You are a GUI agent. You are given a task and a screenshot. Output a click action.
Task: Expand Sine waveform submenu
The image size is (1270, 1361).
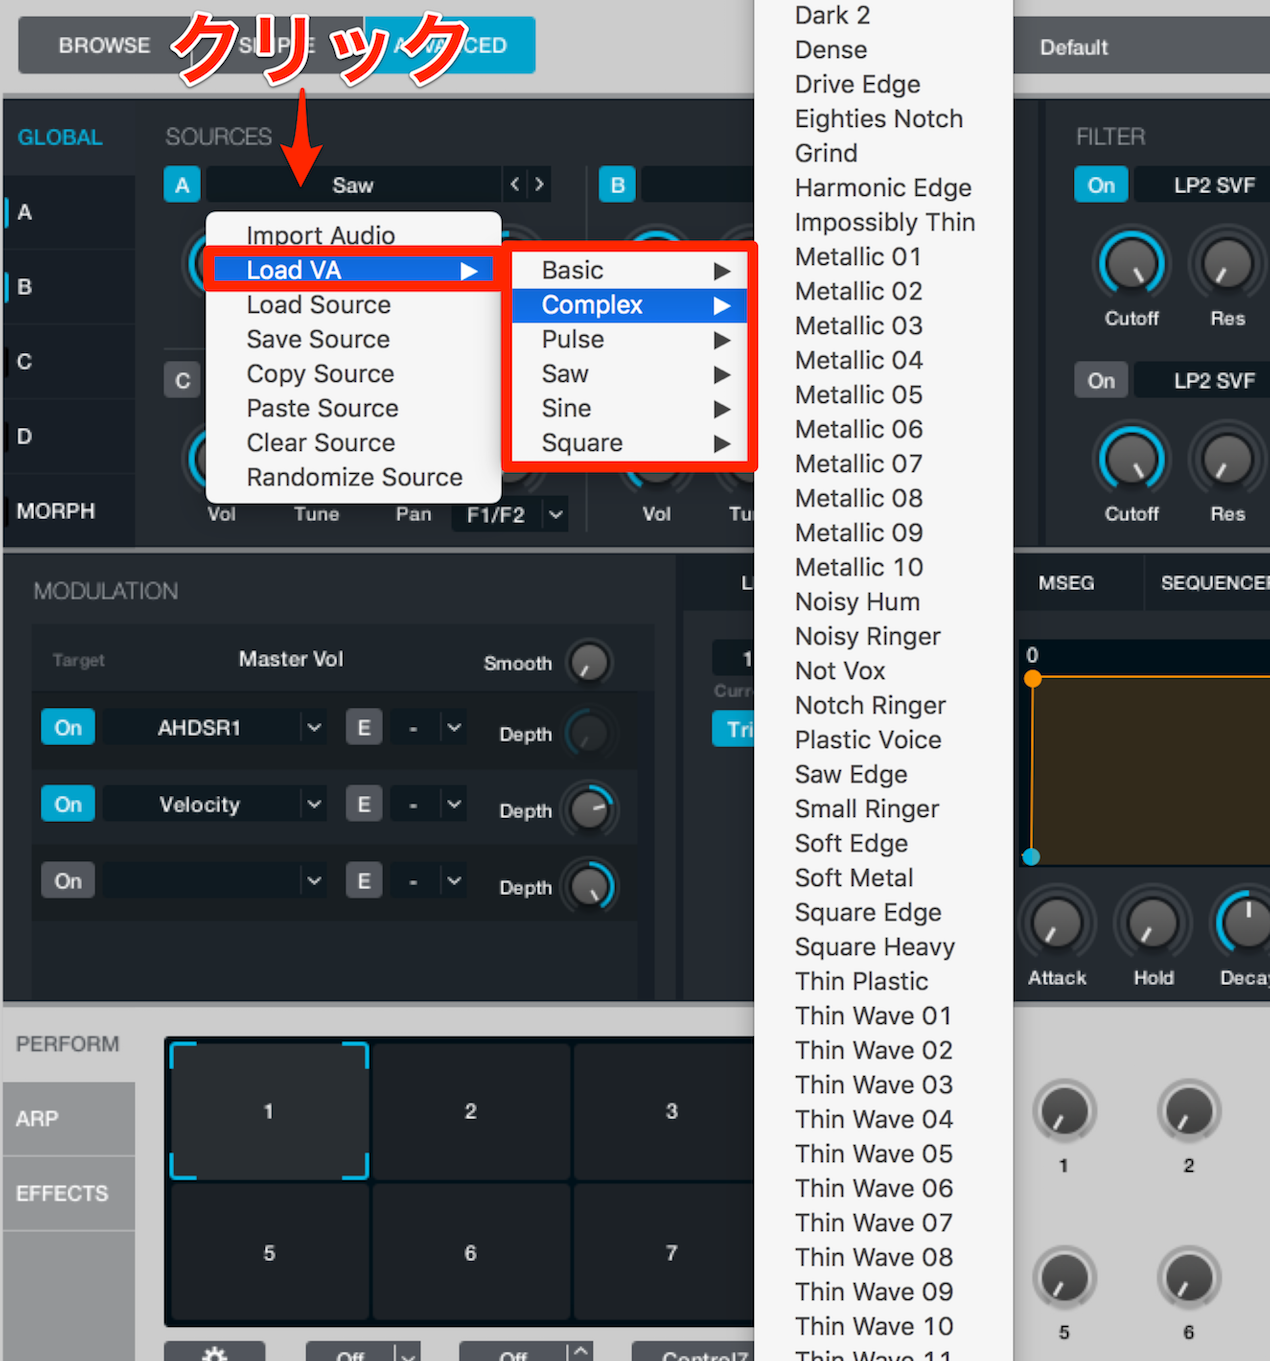pyautogui.click(x=629, y=408)
